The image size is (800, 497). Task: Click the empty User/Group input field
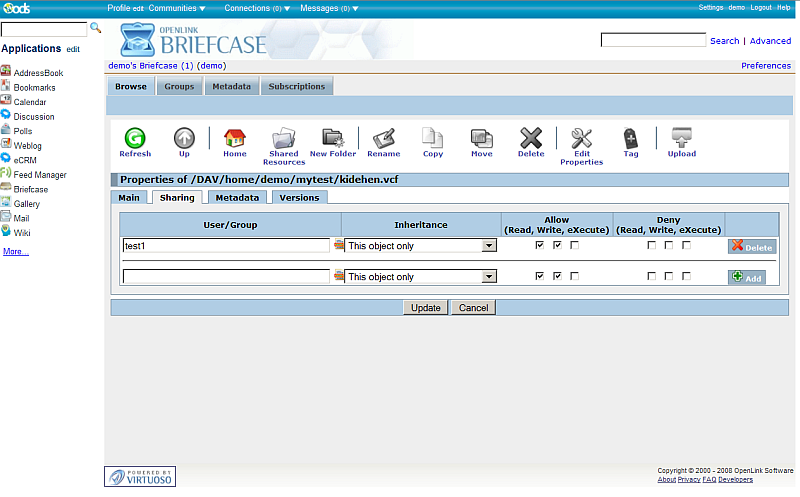tap(226, 276)
